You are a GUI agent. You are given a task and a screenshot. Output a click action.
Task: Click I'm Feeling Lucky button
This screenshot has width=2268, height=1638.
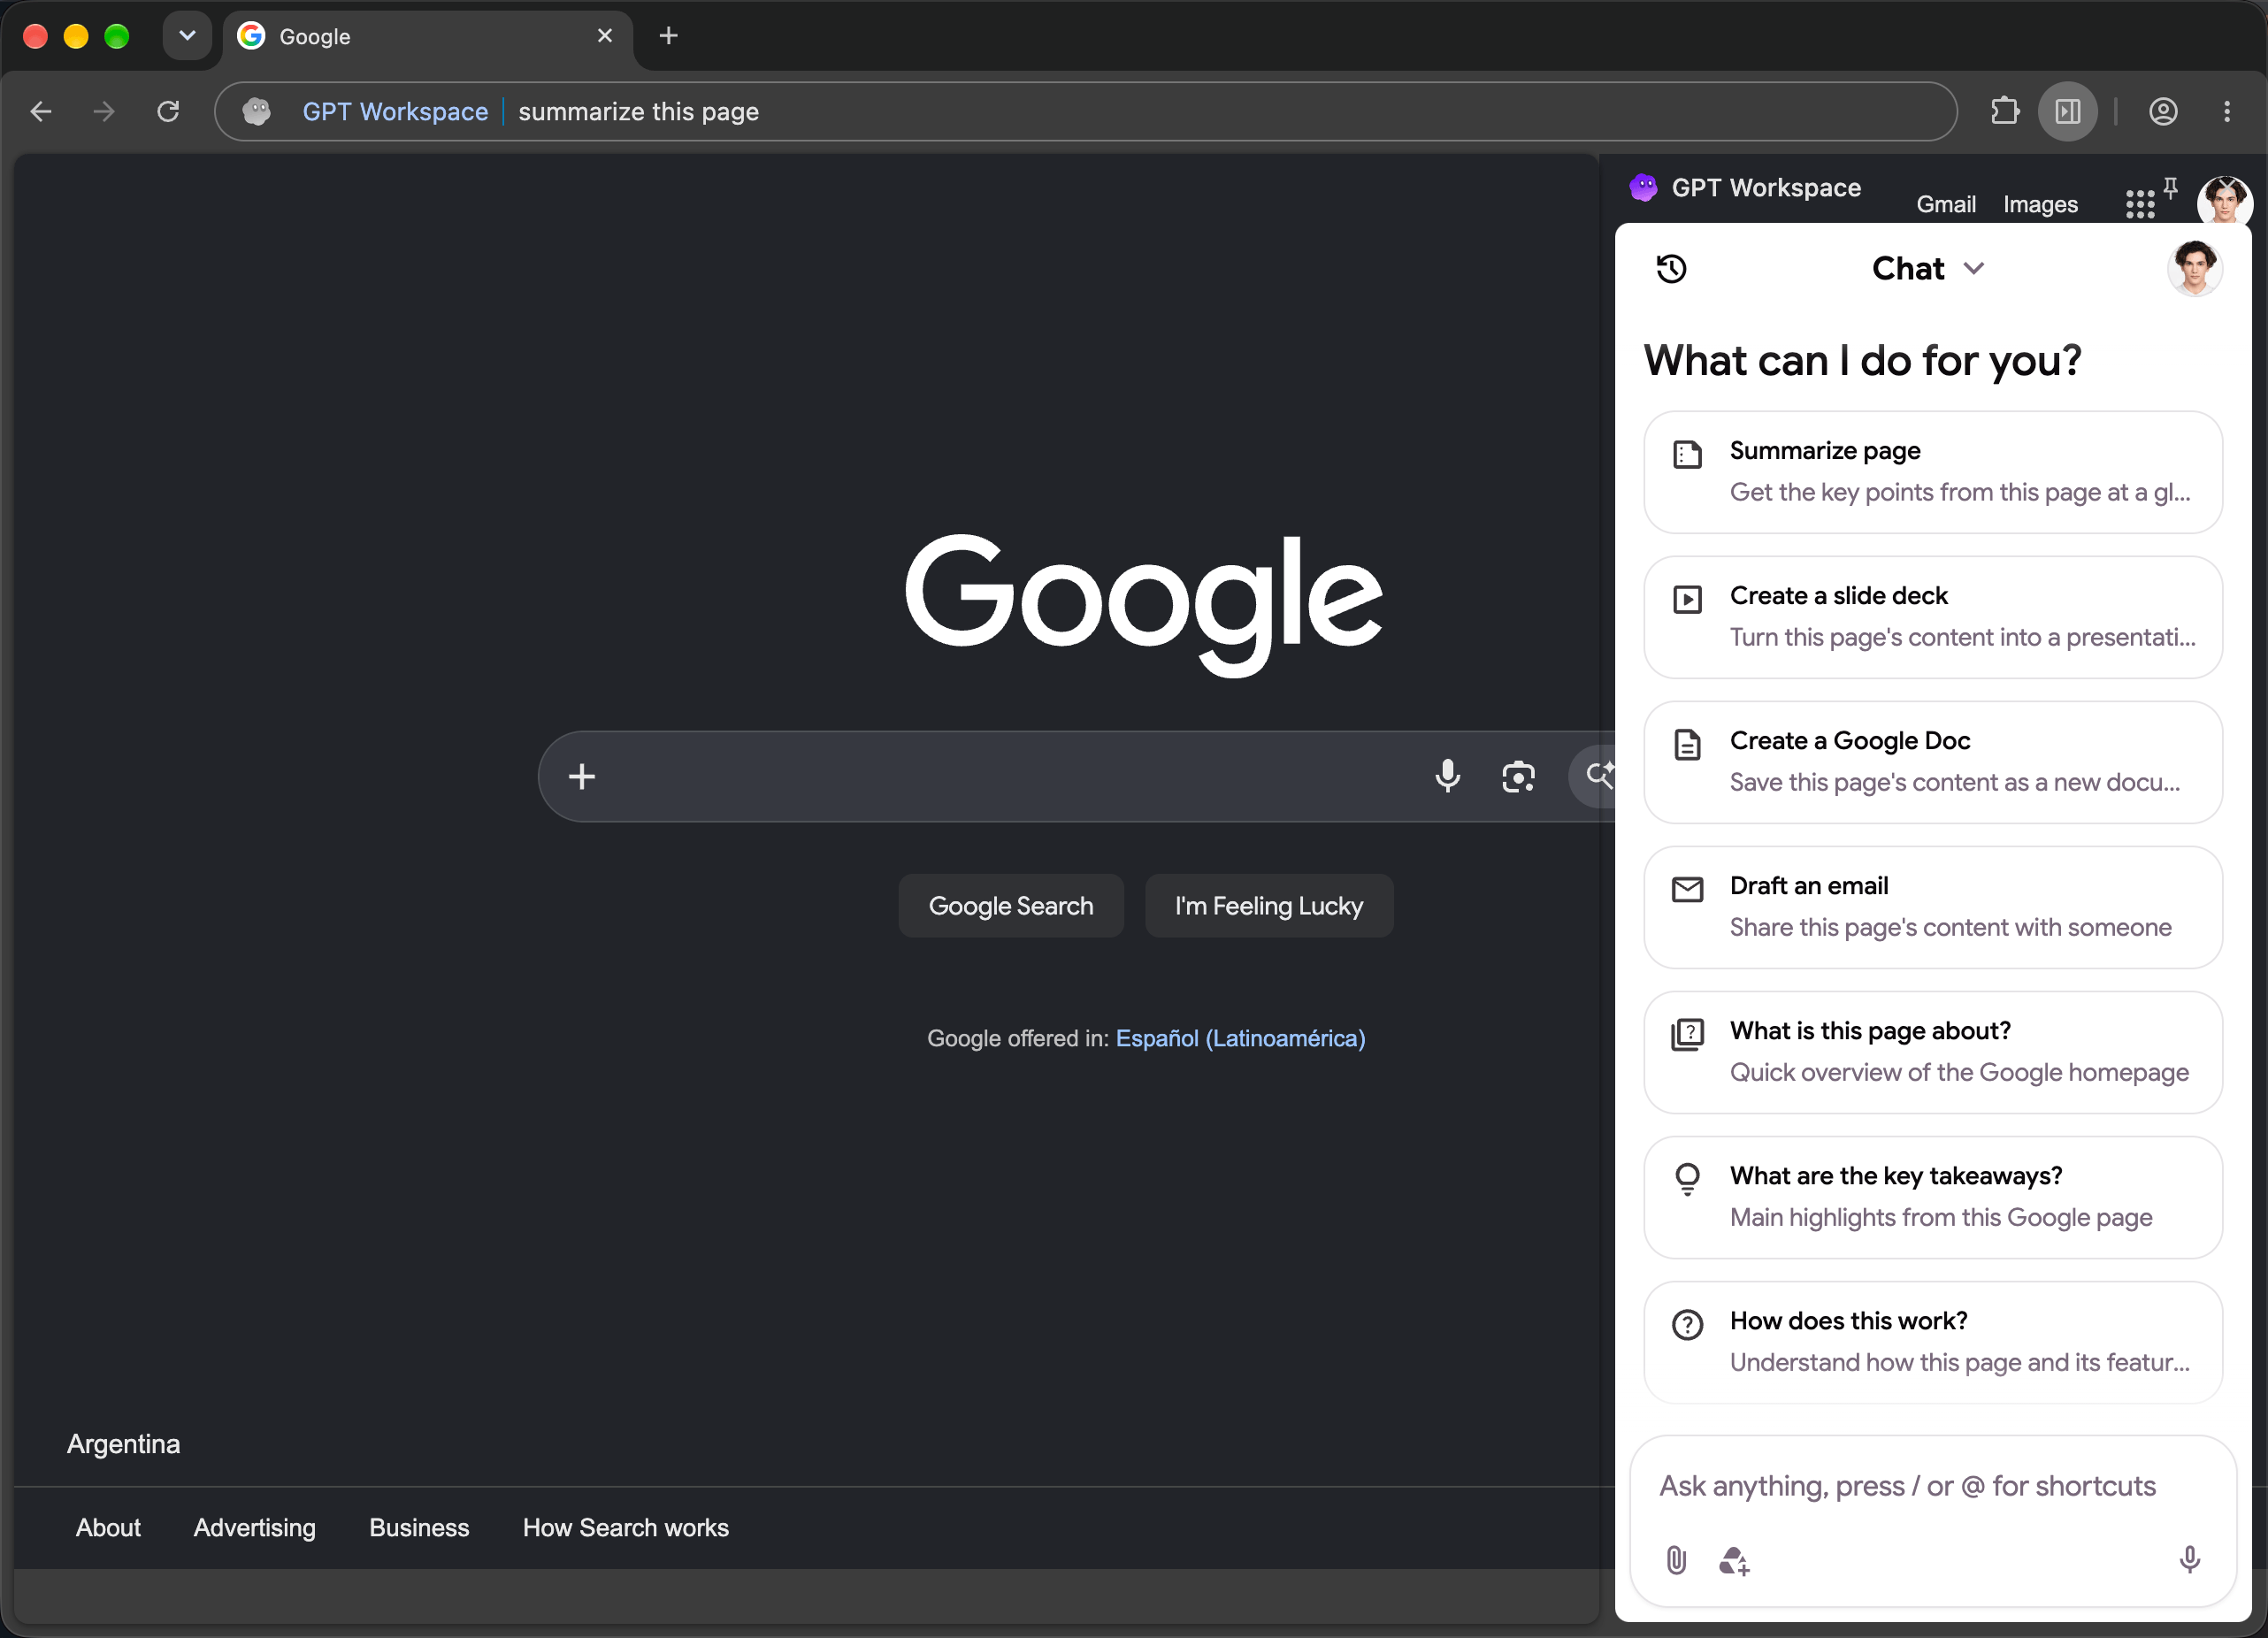point(1268,905)
